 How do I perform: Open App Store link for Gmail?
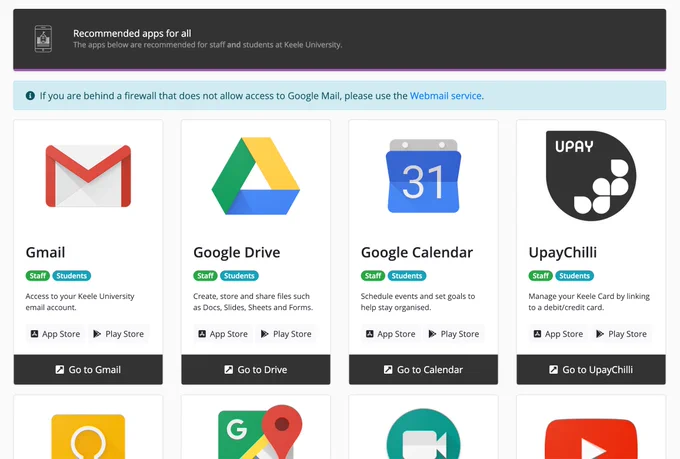click(55, 334)
